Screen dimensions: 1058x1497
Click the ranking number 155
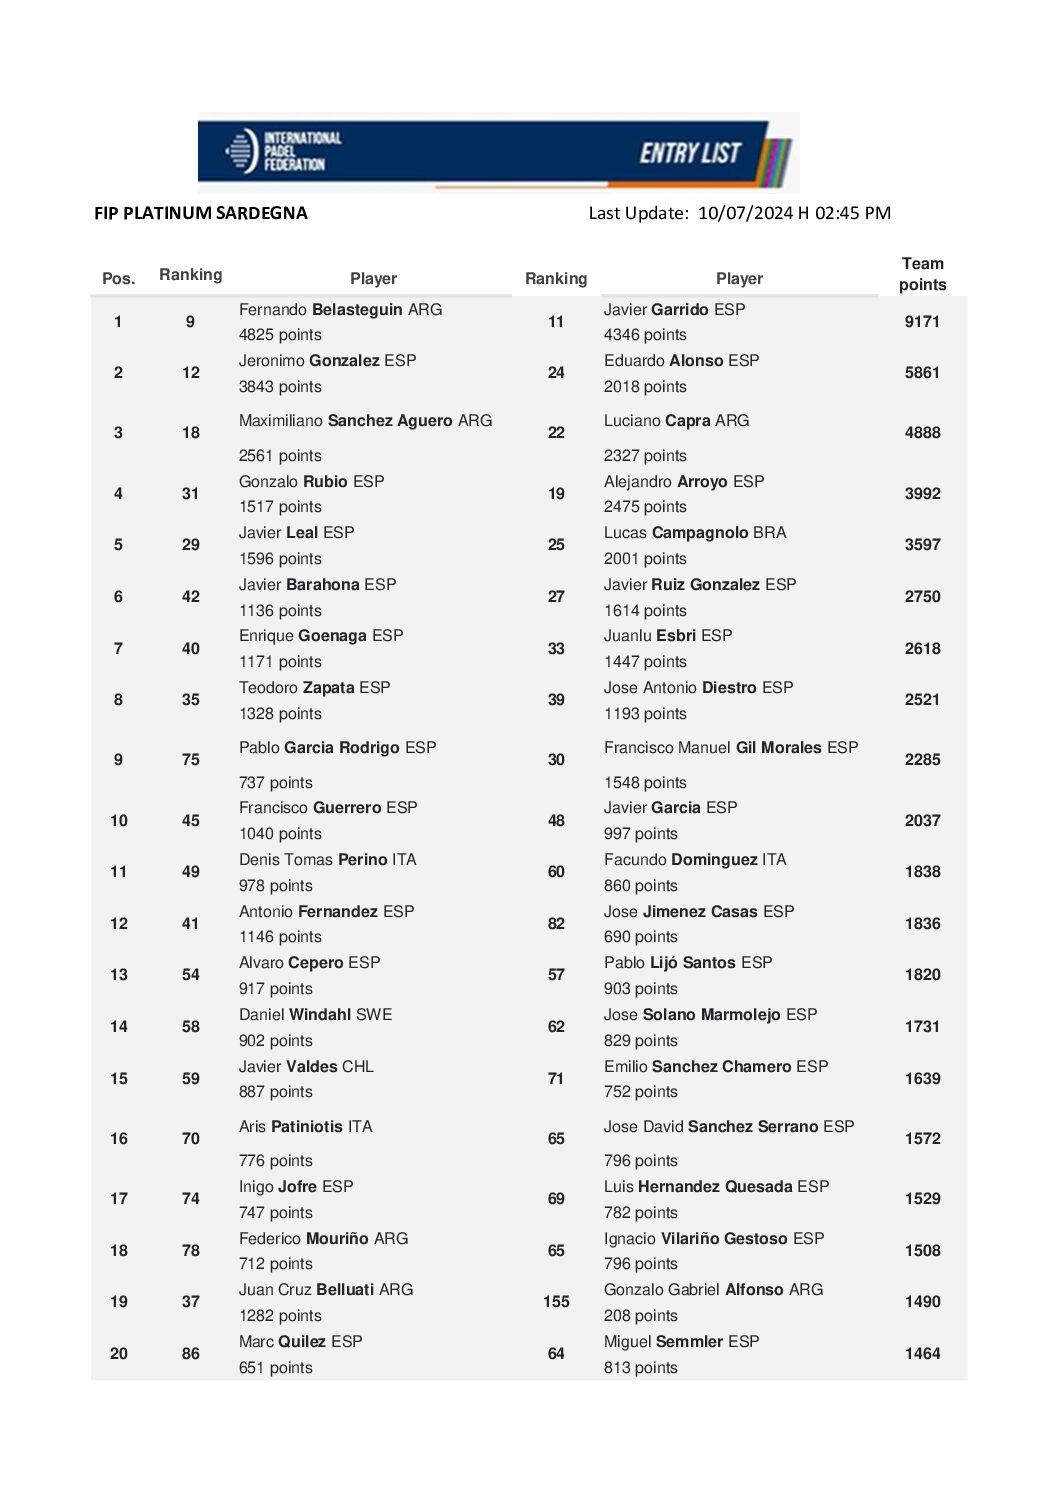pos(556,1302)
